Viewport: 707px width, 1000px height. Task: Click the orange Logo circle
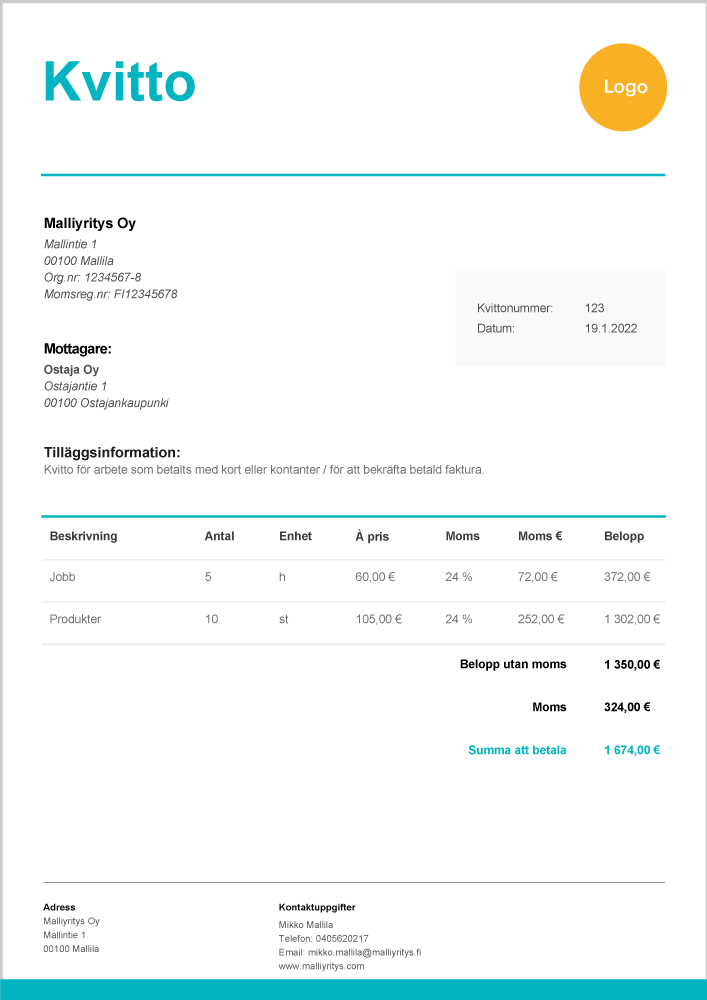623,87
